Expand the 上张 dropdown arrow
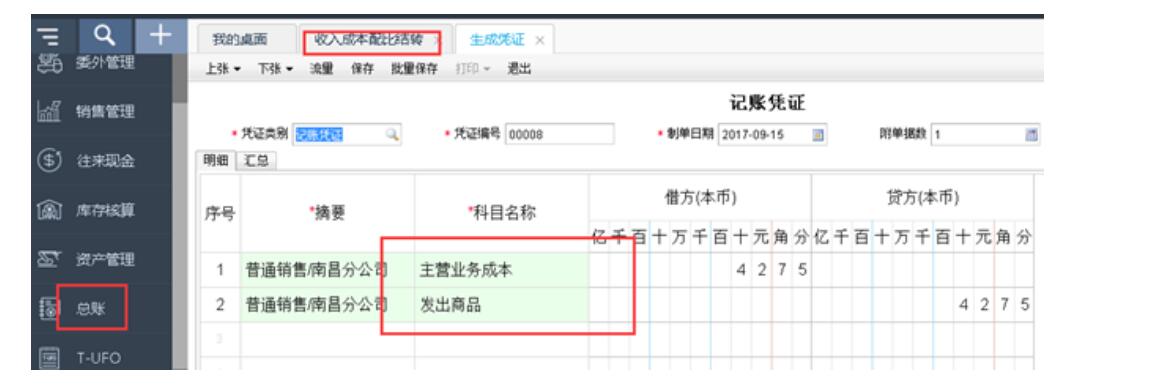Screen dimensions: 1152x385 237,69
